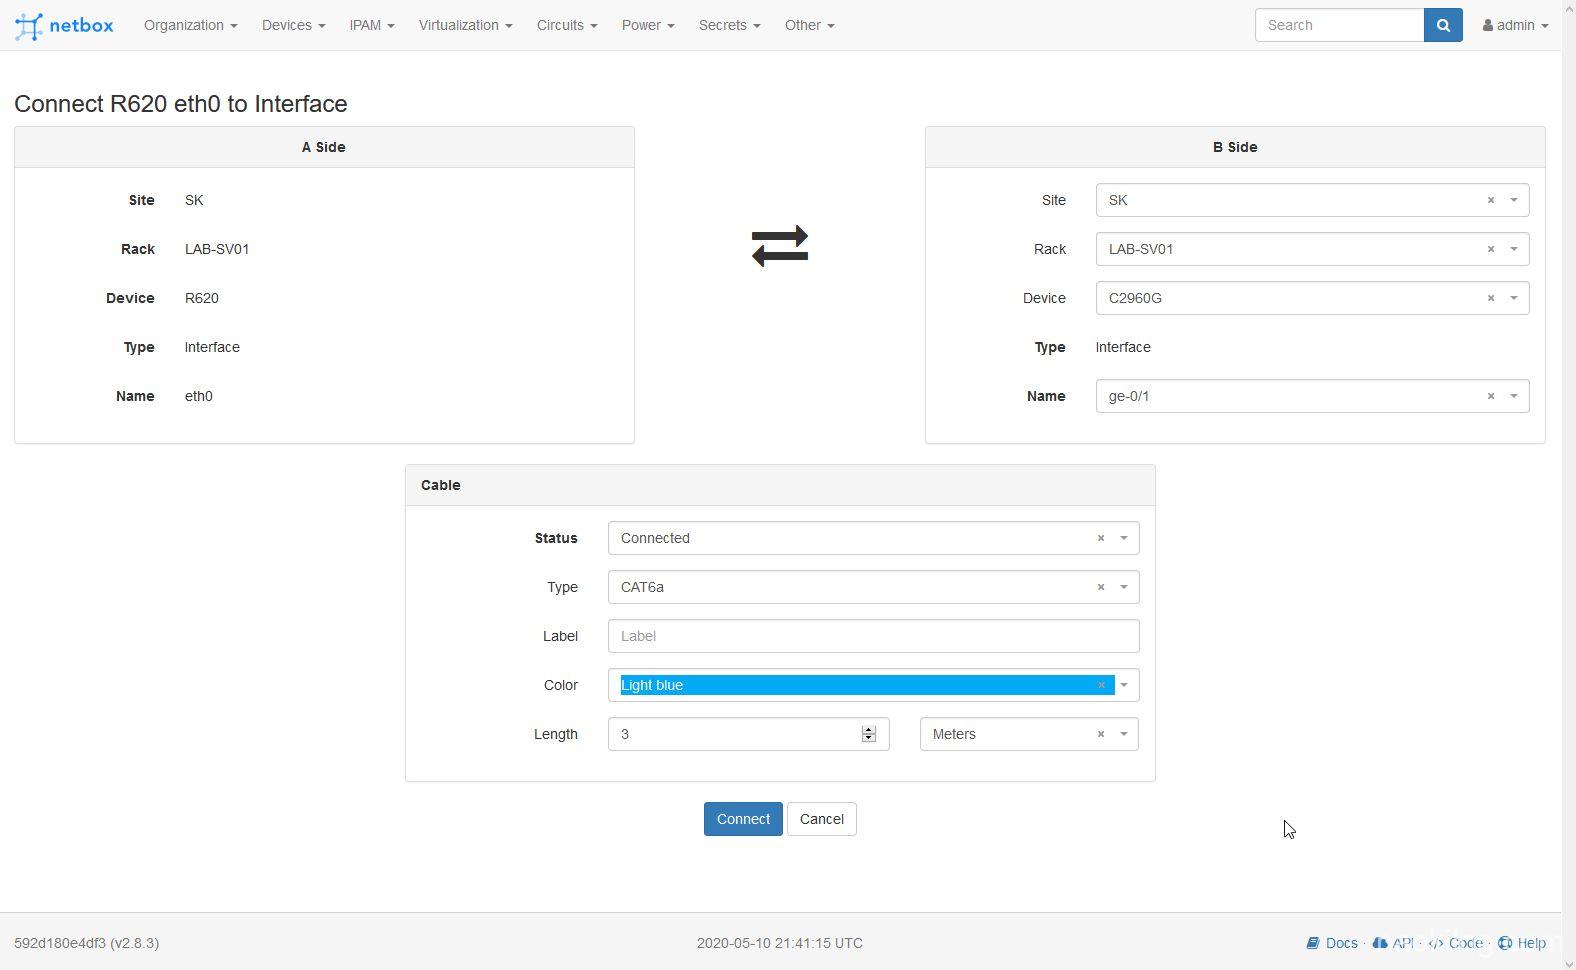Open the B Side Rack dropdown
The width and height of the screenshot is (1576, 970).
(1514, 249)
